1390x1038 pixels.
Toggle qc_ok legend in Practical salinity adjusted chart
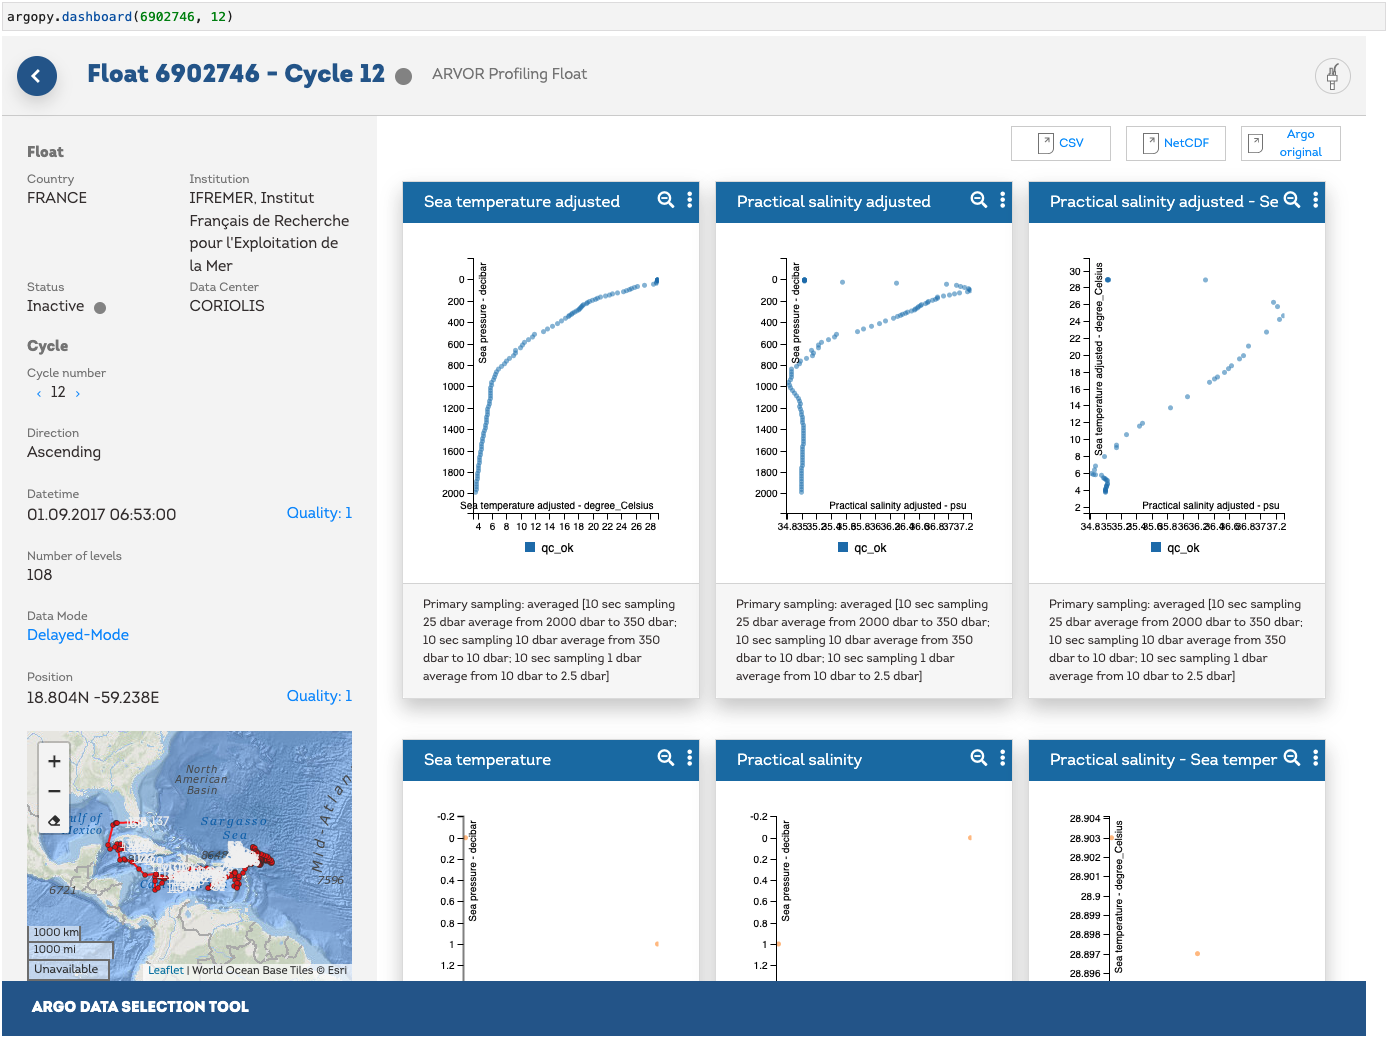(x=862, y=548)
